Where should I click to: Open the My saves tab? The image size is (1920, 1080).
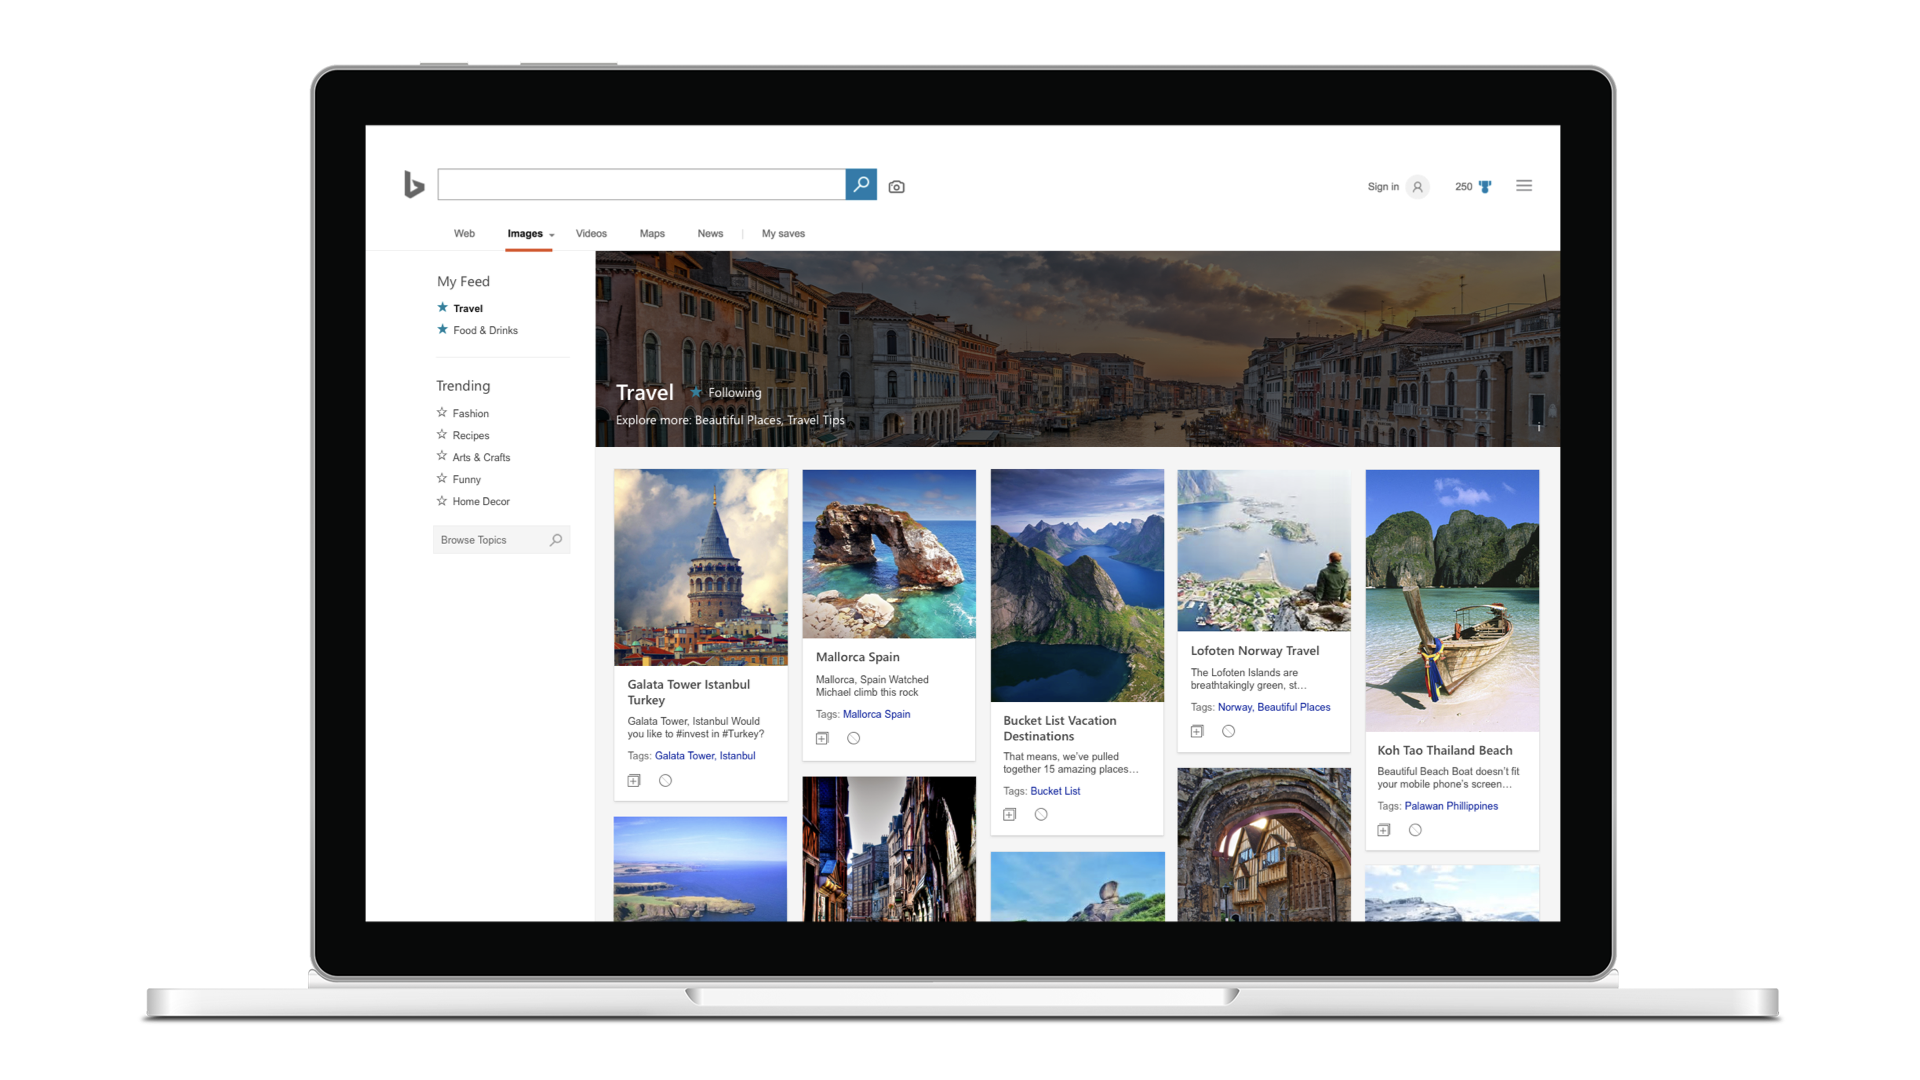[783, 234]
